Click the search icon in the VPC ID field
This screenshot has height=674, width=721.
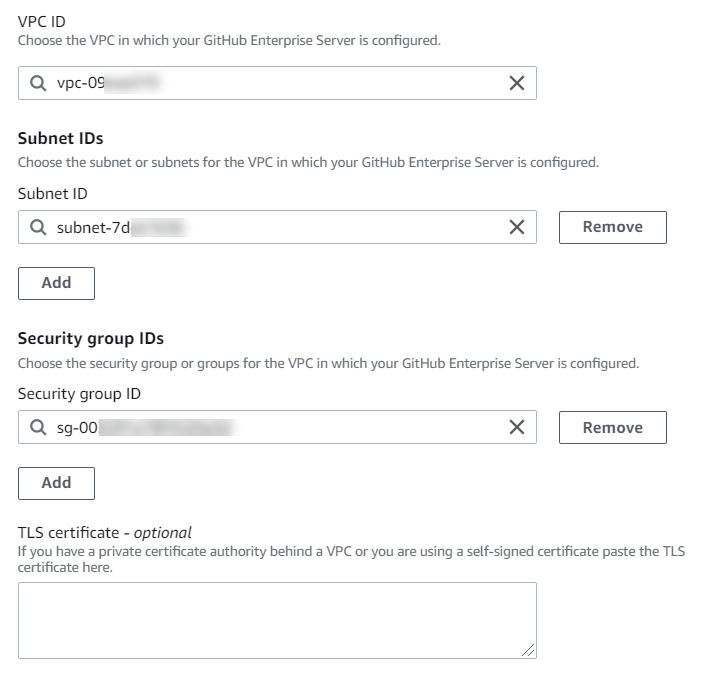tap(38, 83)
